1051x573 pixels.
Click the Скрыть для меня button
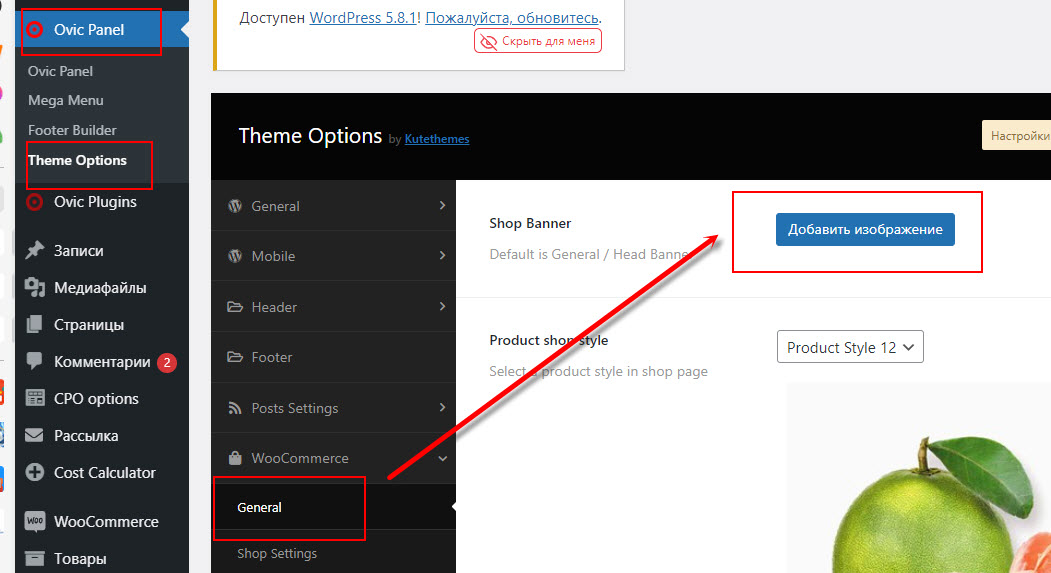[538, 41]
